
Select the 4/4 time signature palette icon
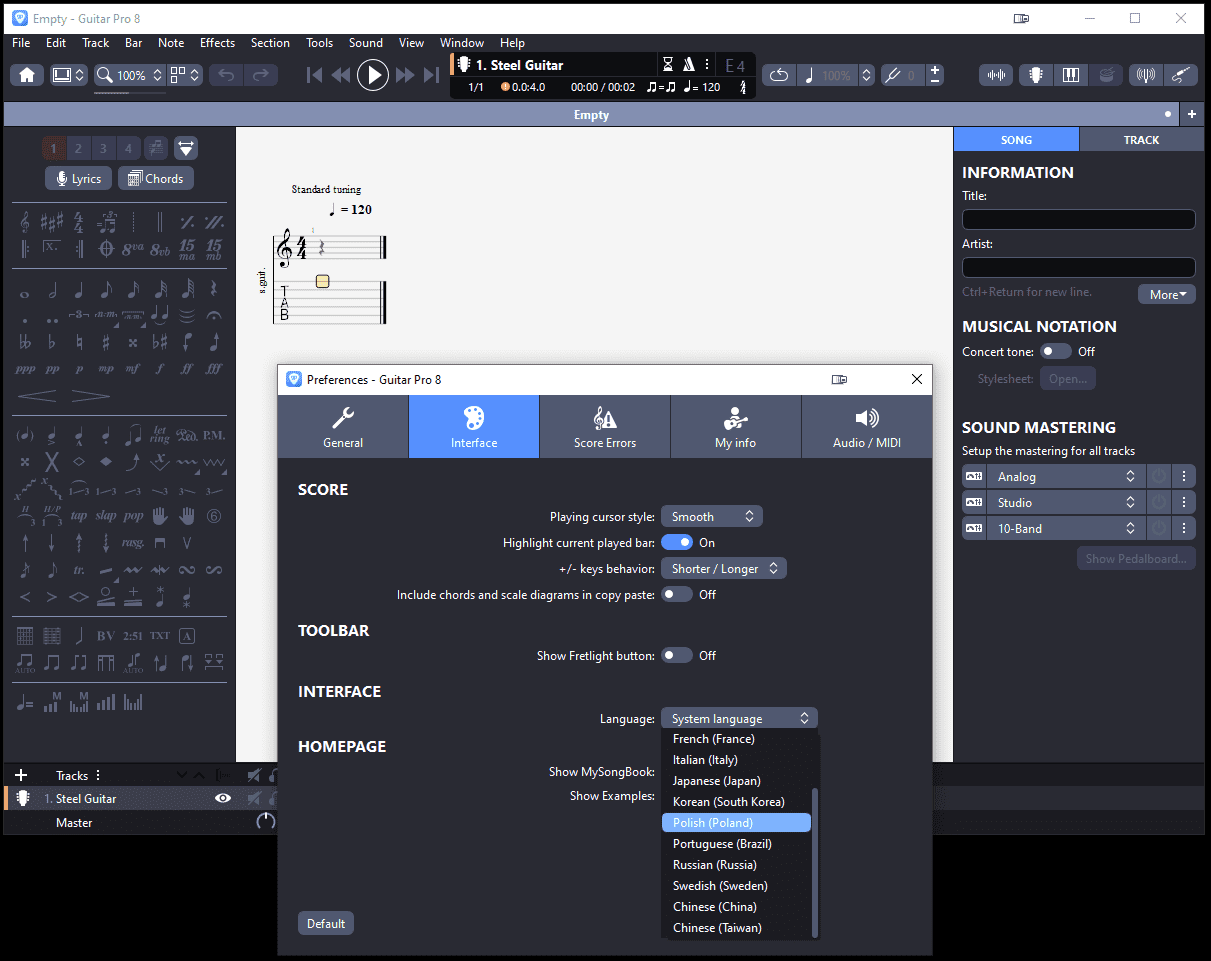(x=80, y=221)
